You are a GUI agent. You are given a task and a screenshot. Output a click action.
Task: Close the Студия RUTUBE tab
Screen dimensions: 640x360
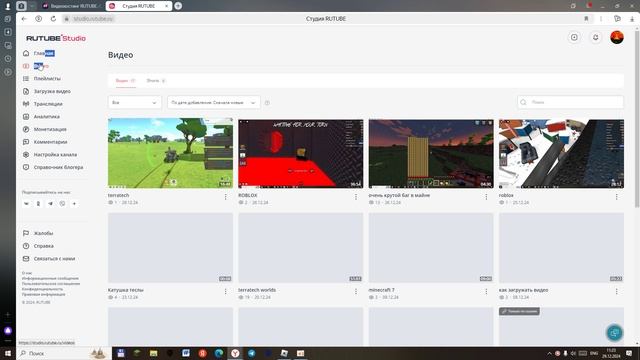[167, 6]
